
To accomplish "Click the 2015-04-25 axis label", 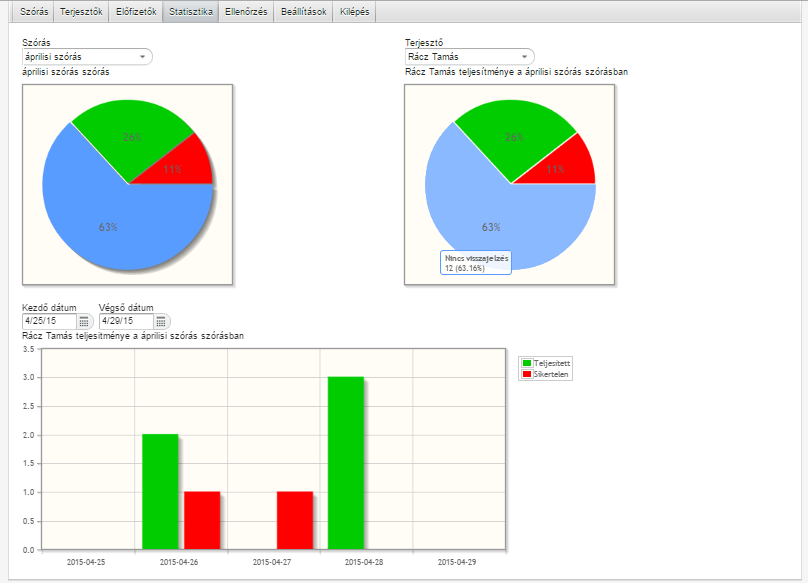I will coord(86,562).
